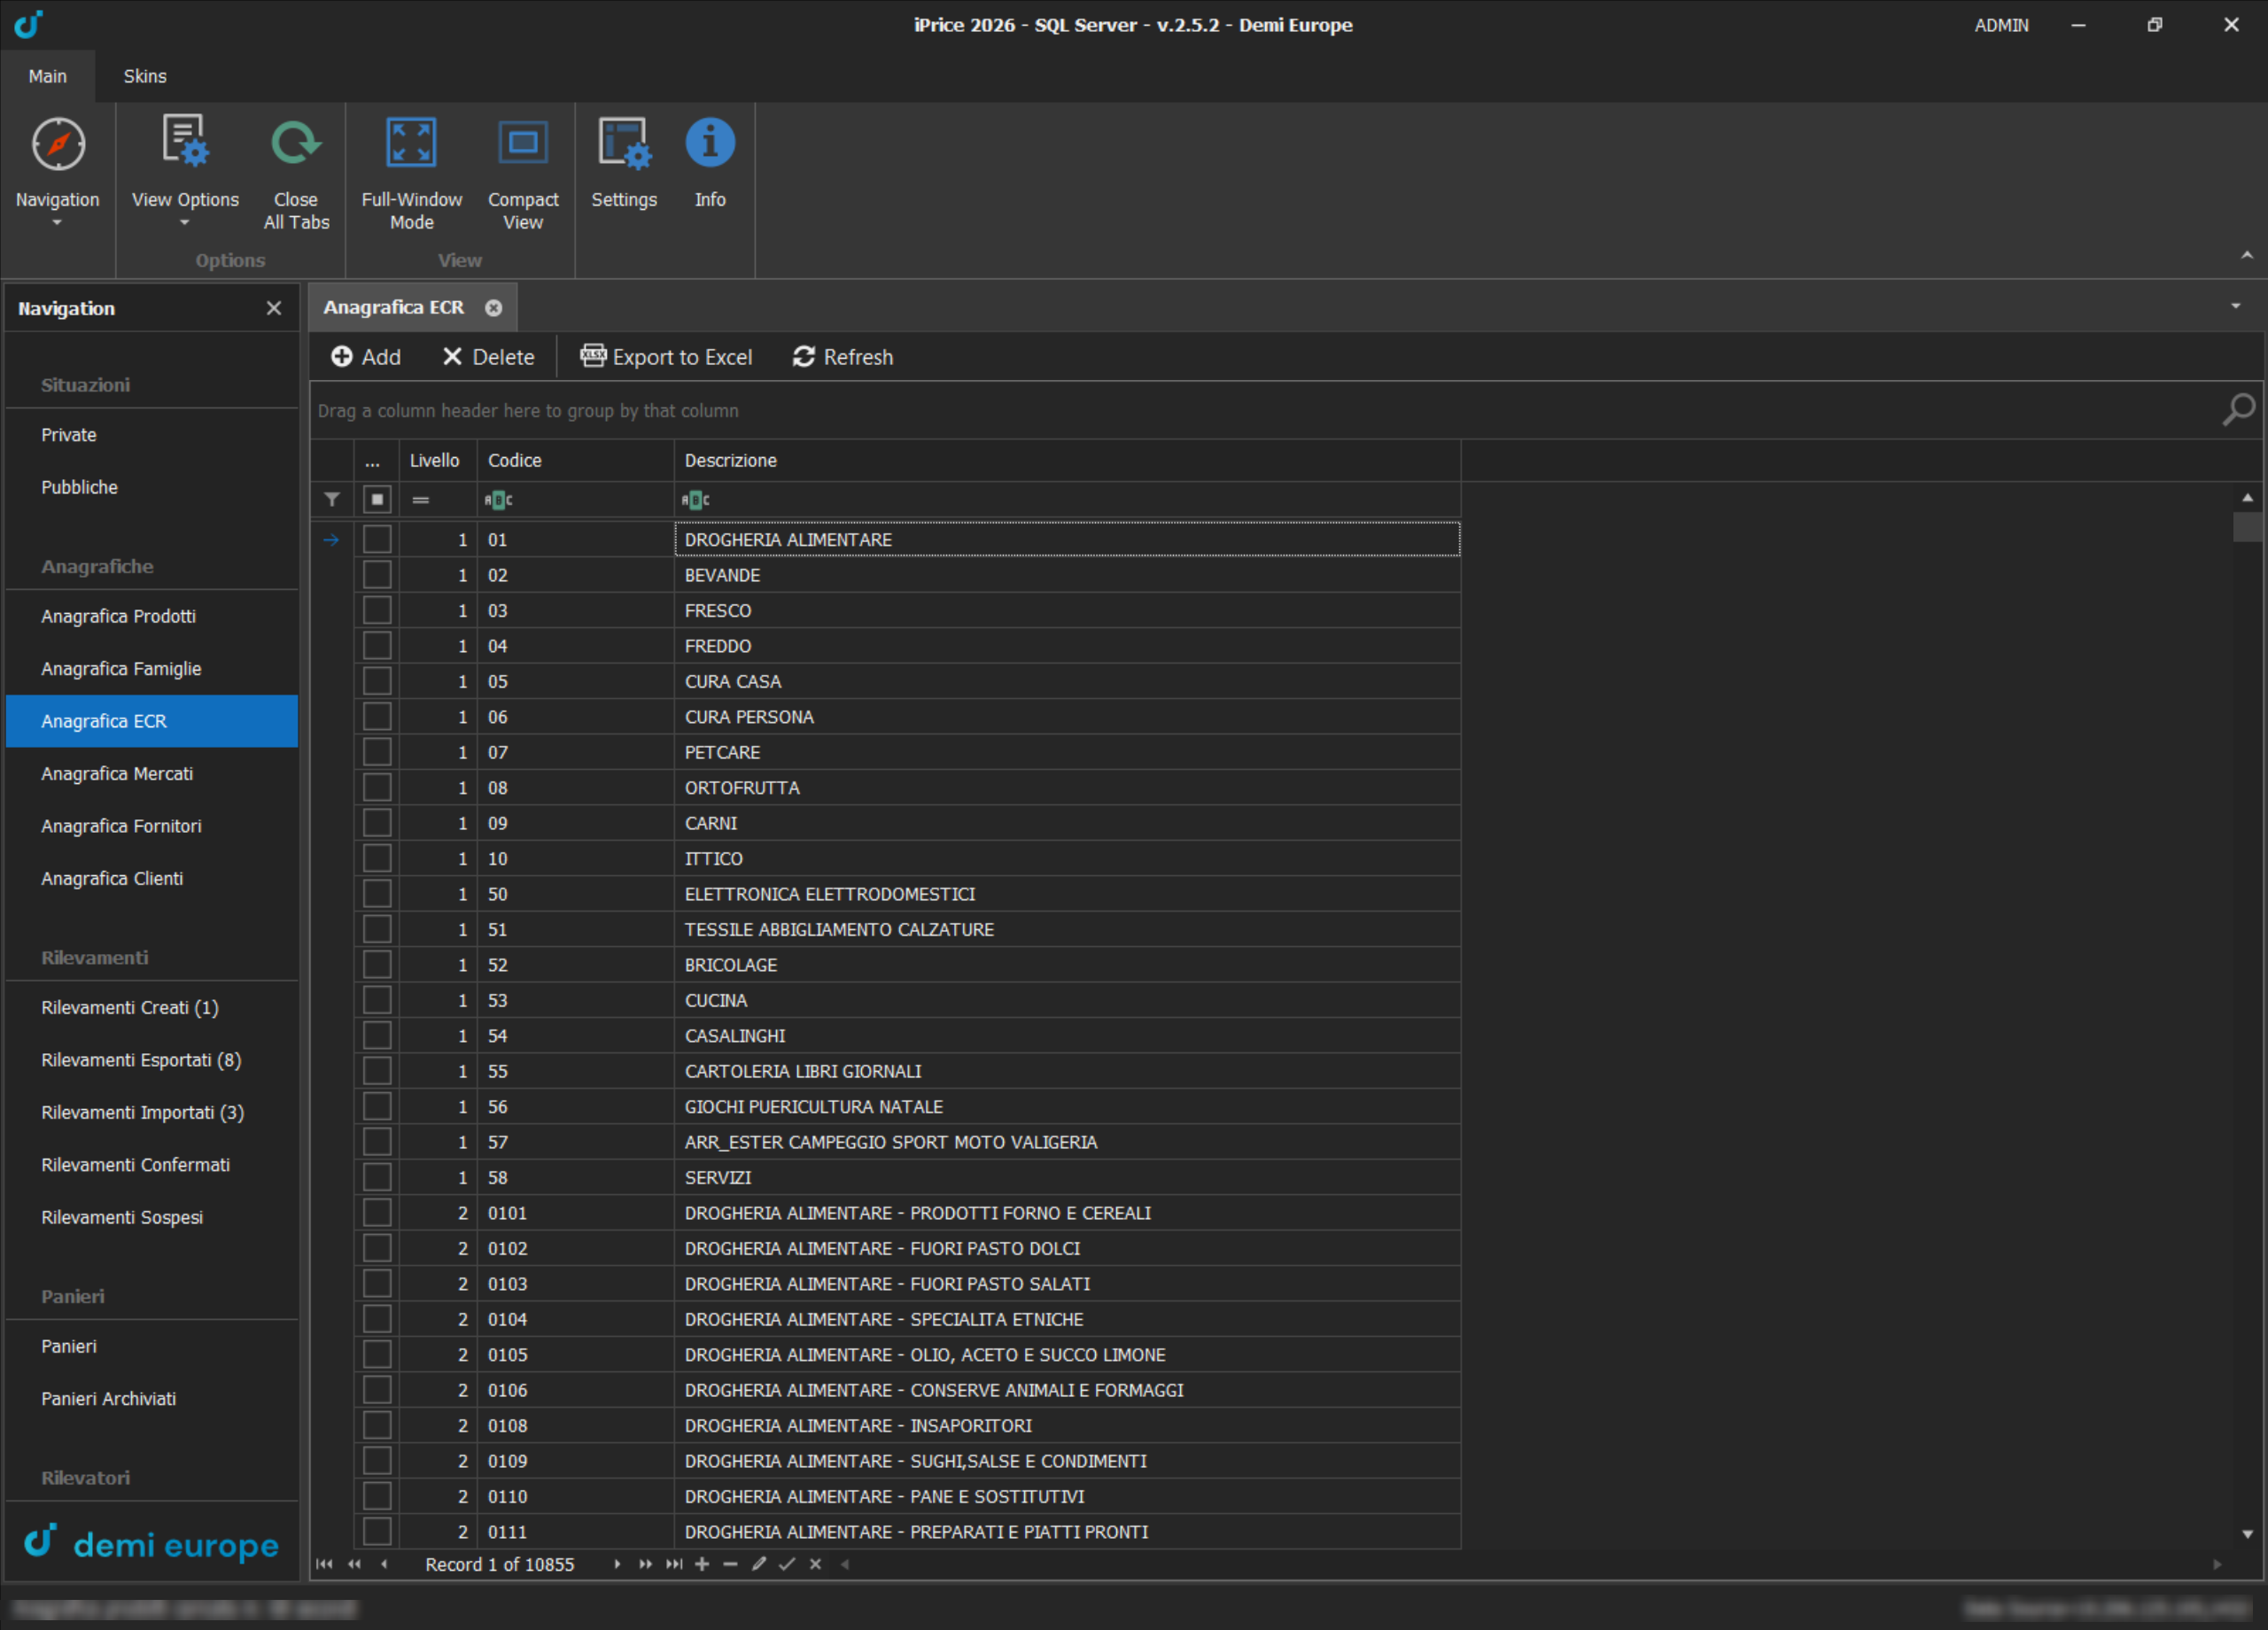Edit the record with the pencil icon
2268x1630 pixels.
(x=759, y=1564)
